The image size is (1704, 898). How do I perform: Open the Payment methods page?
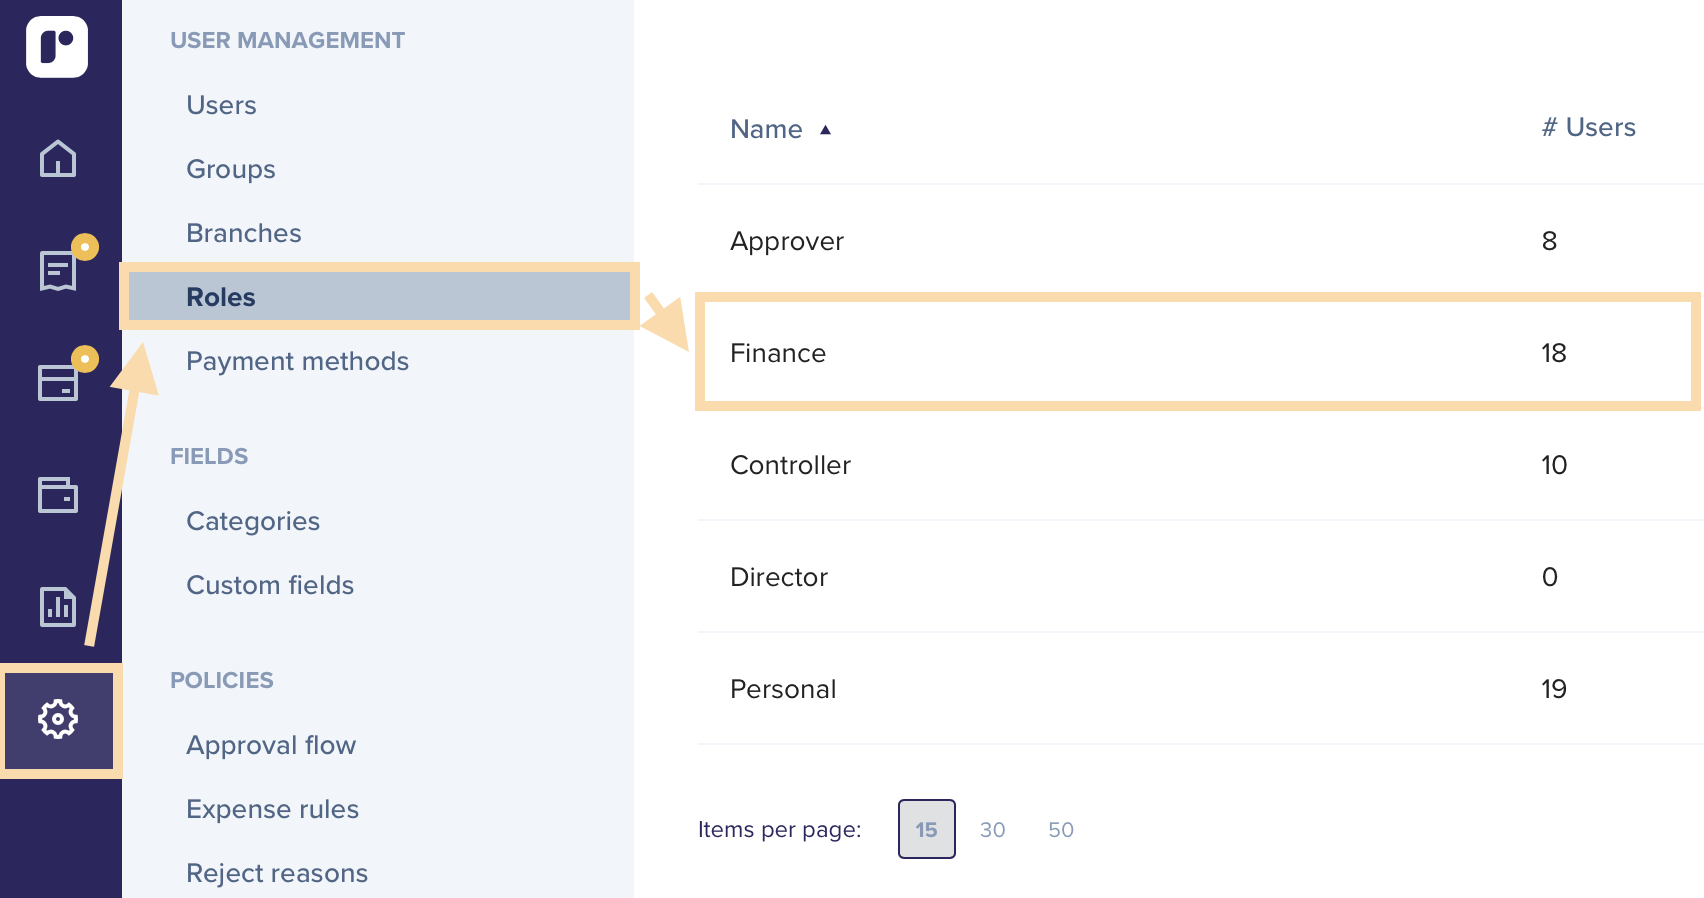click(297, 361)
